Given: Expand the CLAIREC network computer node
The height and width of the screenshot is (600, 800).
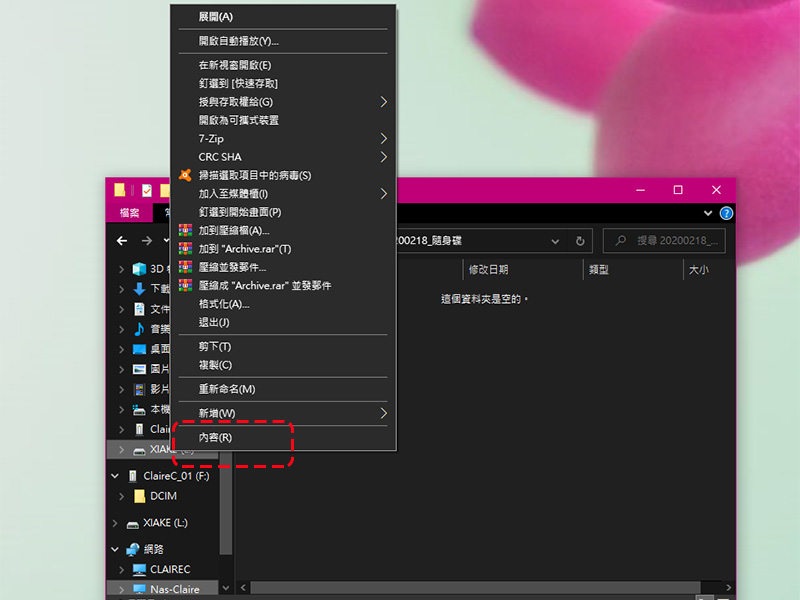Looking at the screenshot, I should [121, 569].
